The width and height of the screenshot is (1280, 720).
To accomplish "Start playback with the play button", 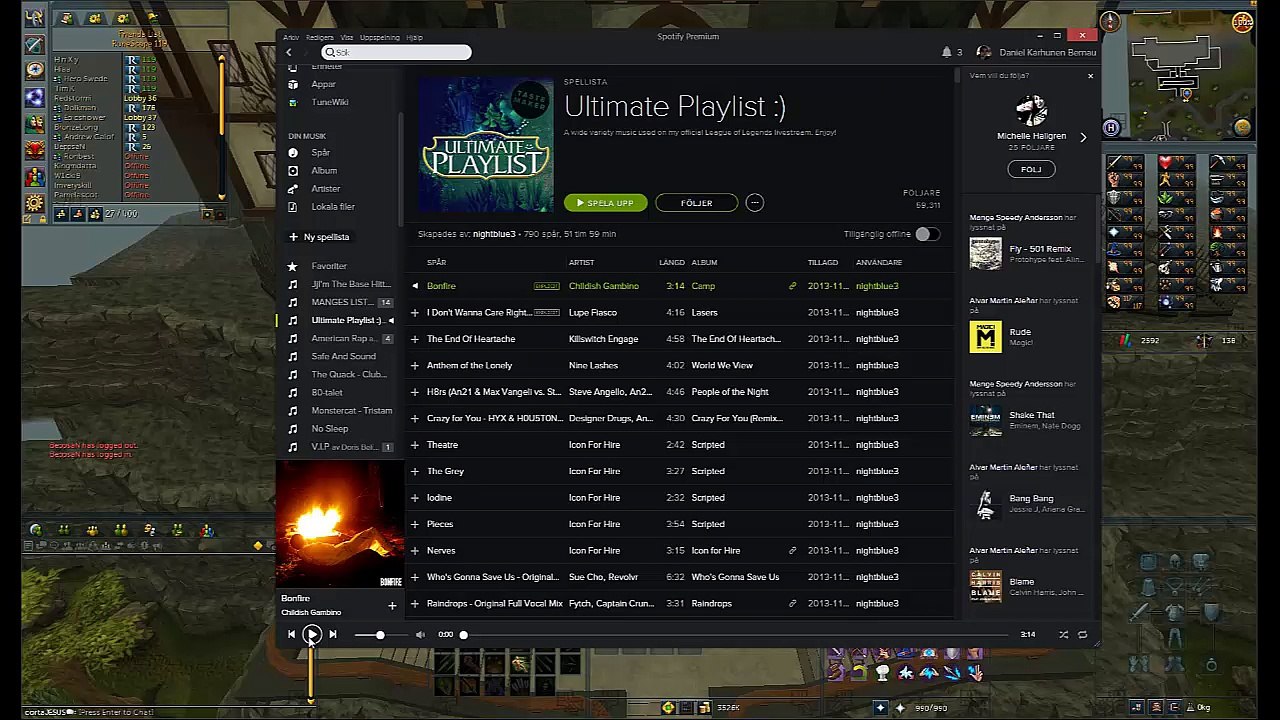I will pos(312,634).
